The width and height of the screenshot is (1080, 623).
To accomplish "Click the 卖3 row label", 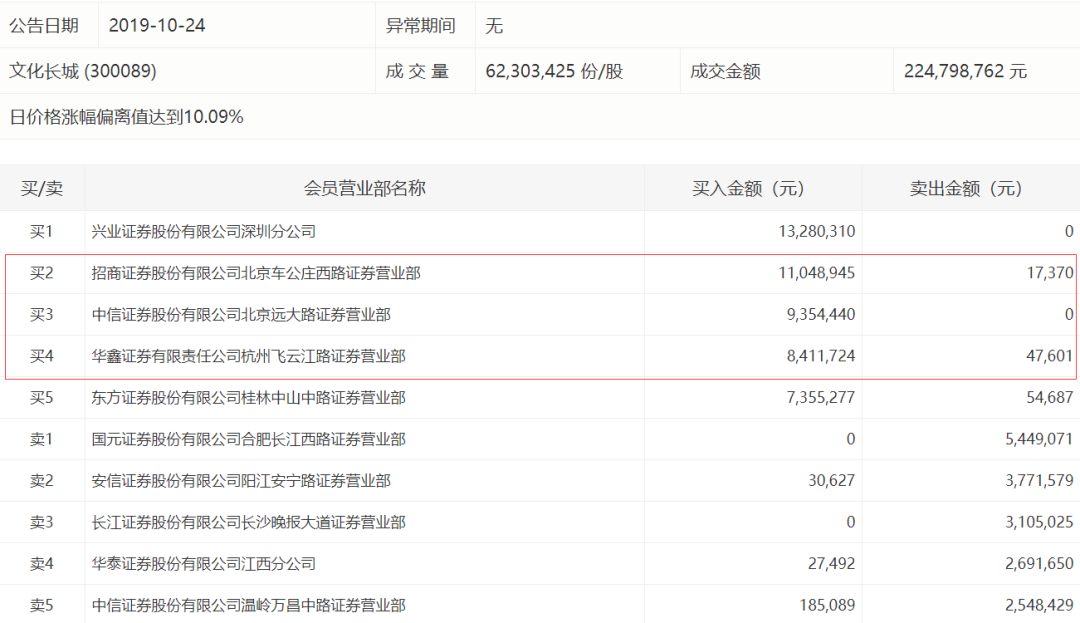I will pos(41,522).
